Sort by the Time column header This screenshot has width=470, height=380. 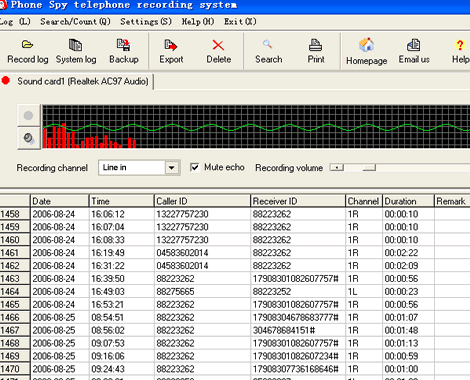[x=122, y=201]
